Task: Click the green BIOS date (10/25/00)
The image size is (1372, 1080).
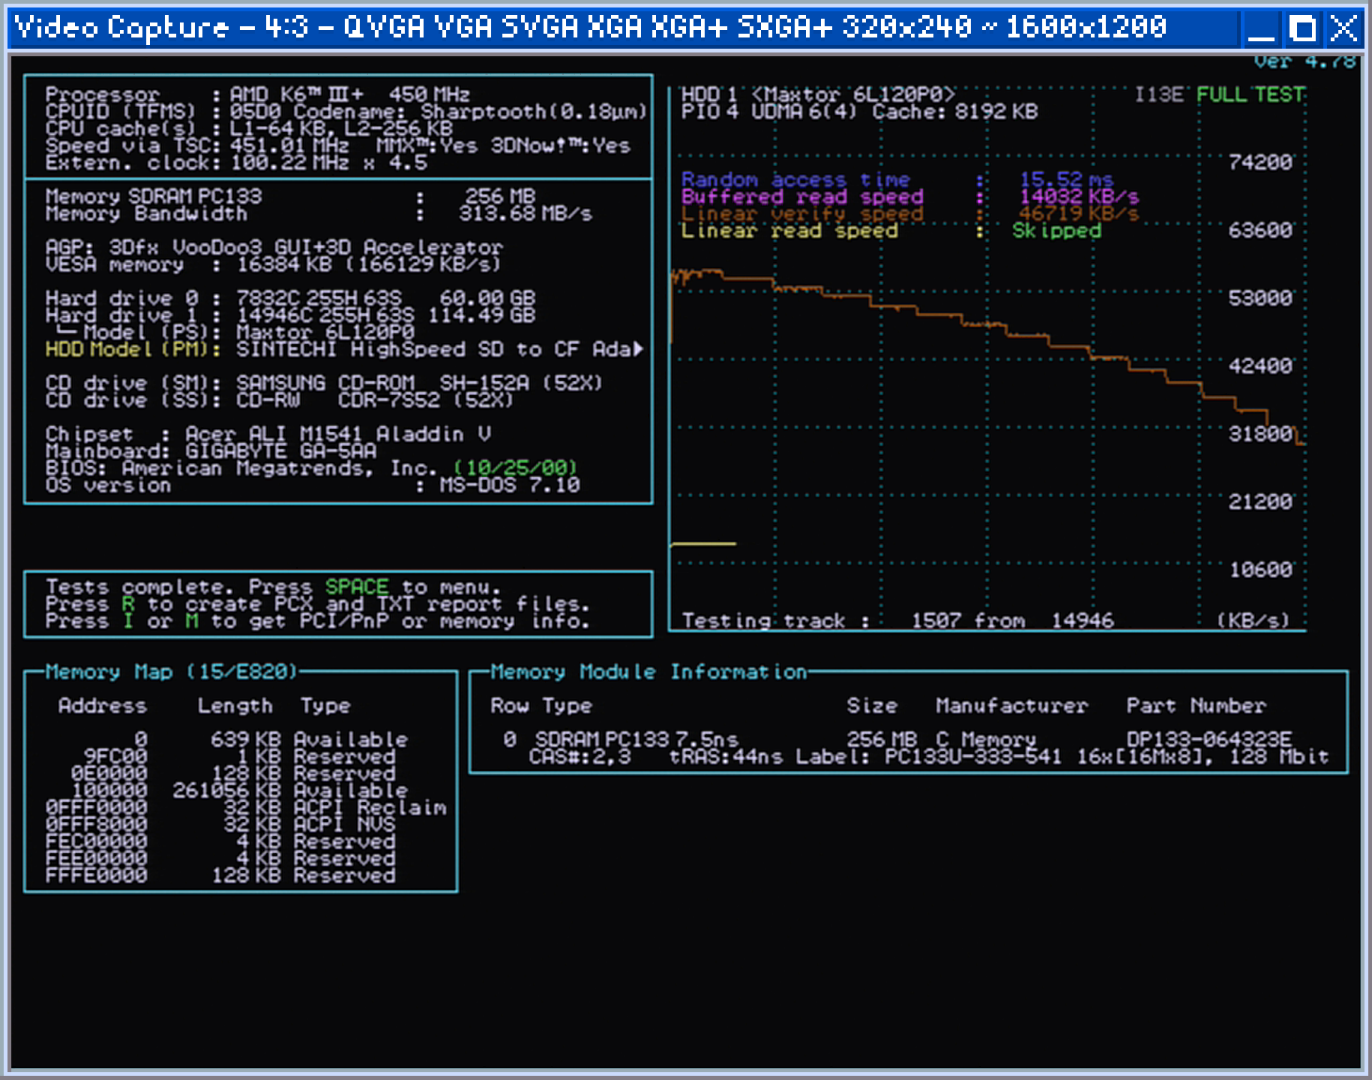Action: point(515,468)
